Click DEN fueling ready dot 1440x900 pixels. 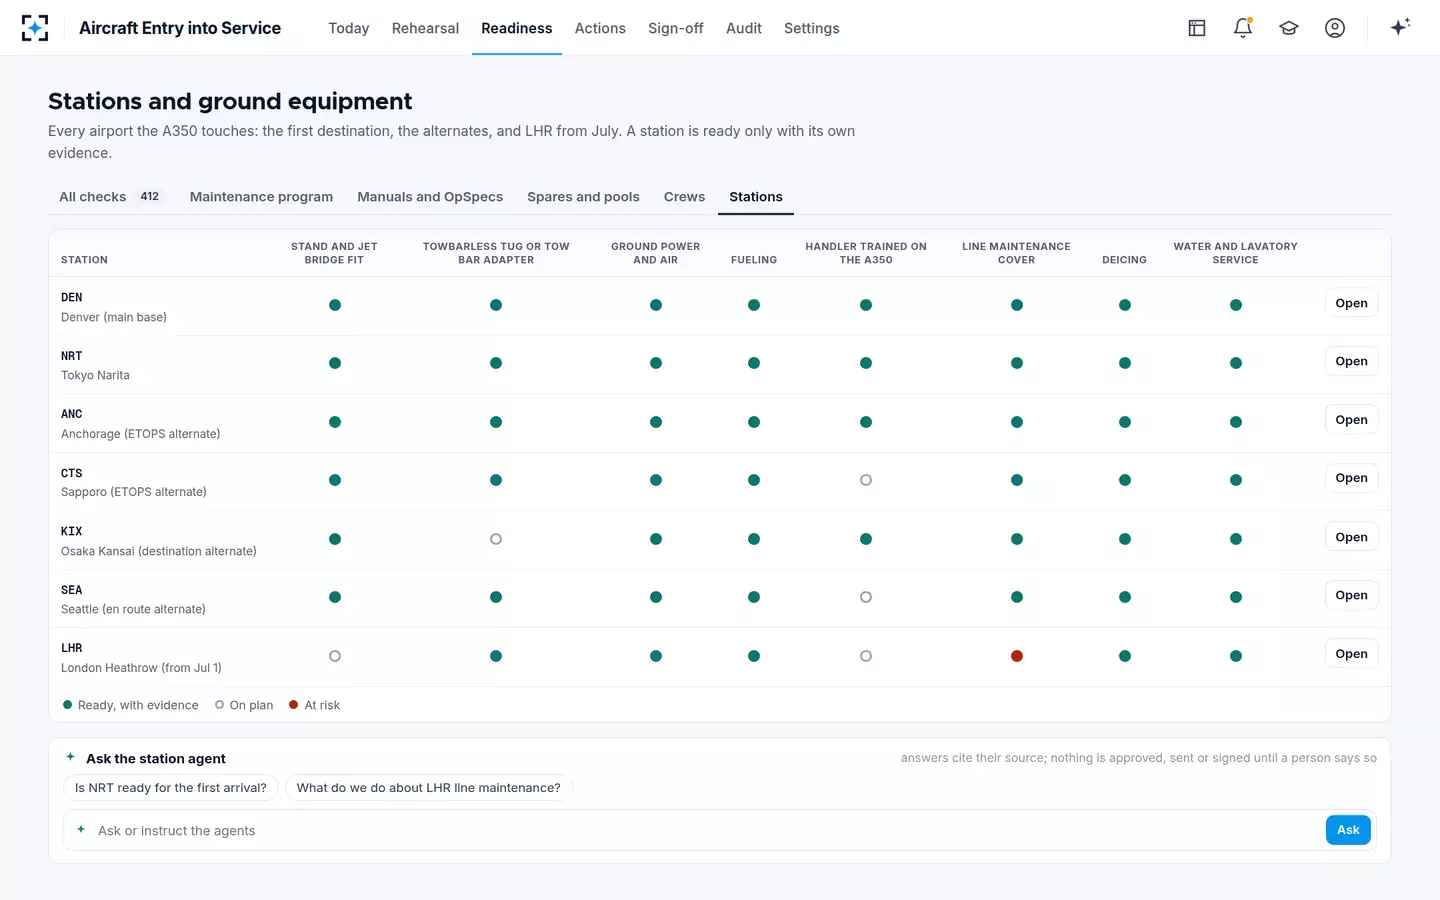[754, 305]
